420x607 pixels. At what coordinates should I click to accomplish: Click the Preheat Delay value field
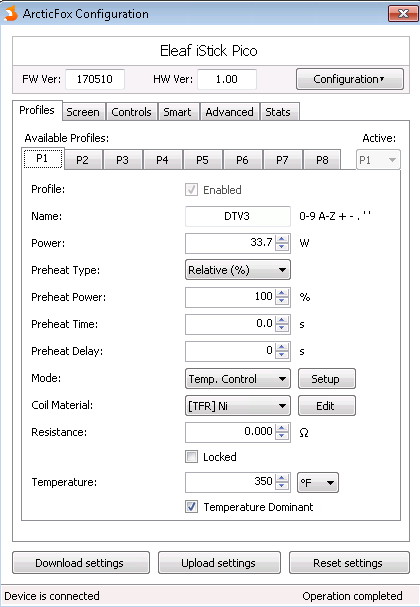click(x=230, y=351)
